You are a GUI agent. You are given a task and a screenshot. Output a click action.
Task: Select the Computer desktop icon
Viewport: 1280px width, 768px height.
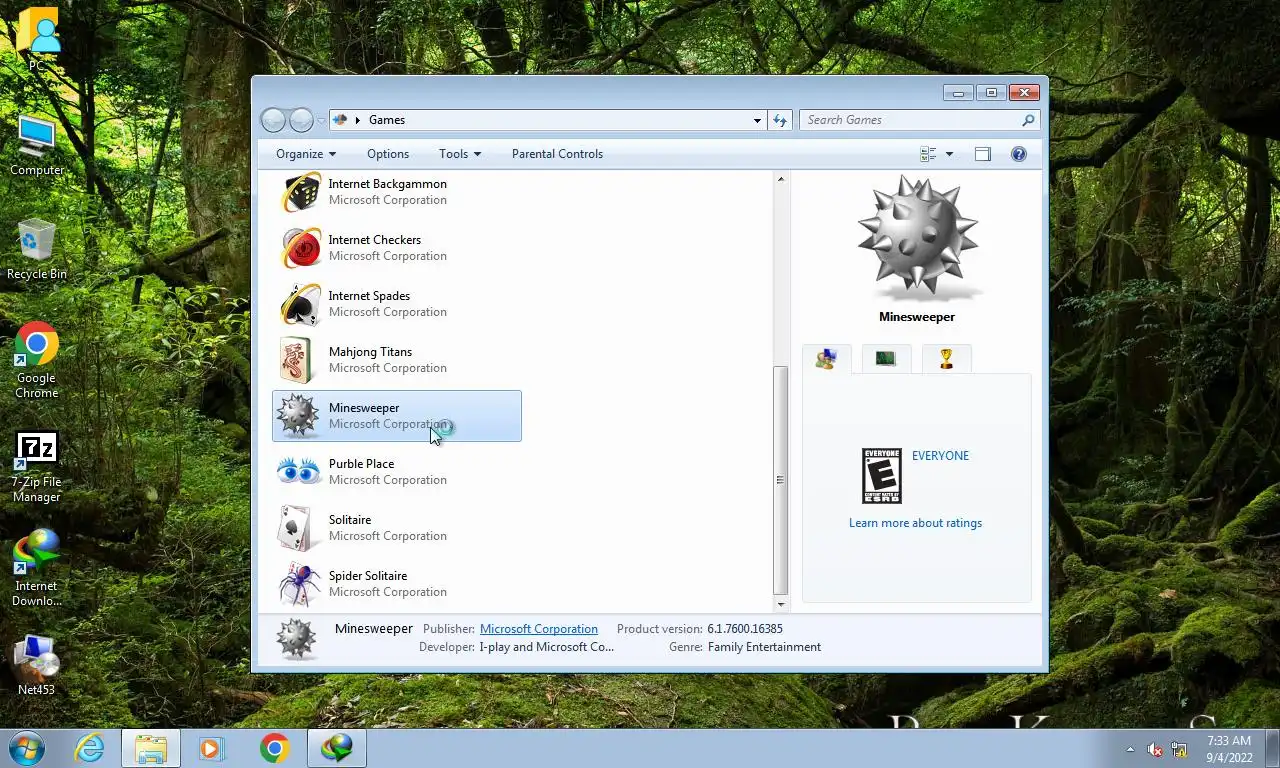point(37,146)
